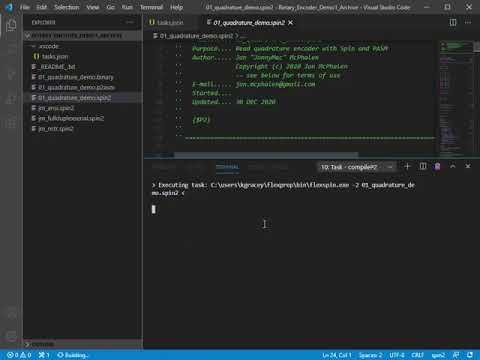Click the horizontal scrollbar in the editor
The image size is (480, 360).
pyautogui.click(x=266, y=155)
